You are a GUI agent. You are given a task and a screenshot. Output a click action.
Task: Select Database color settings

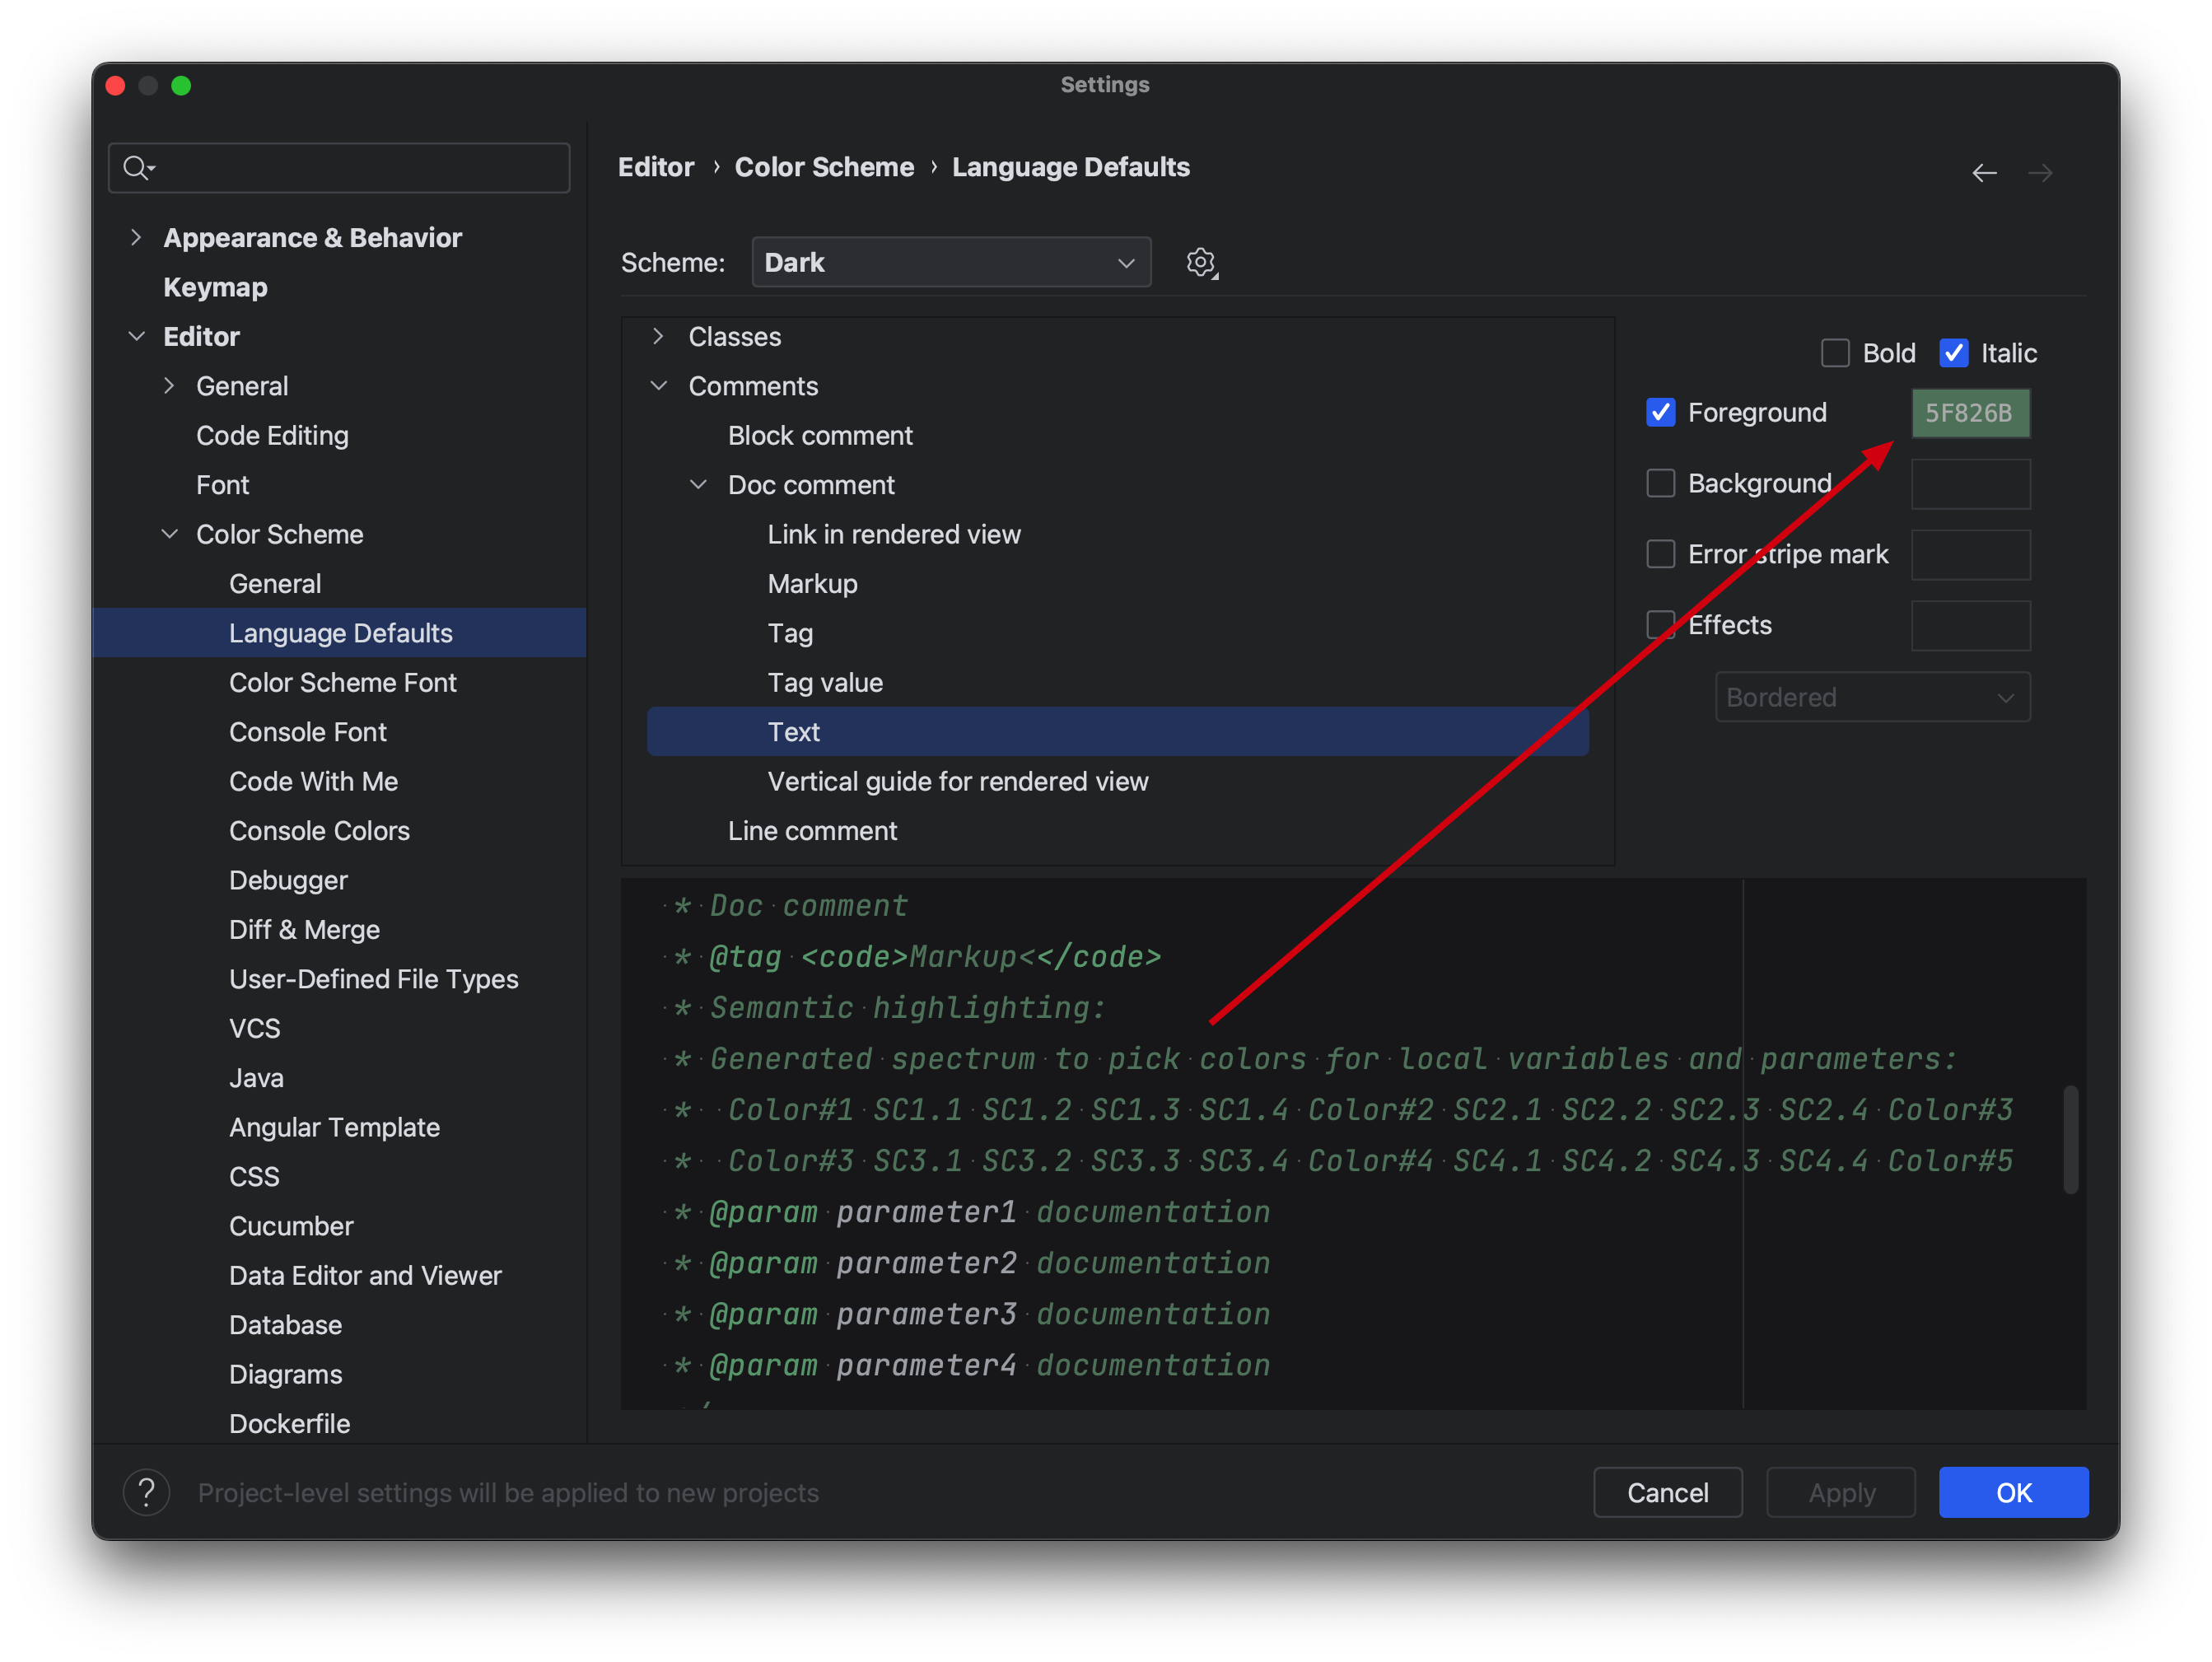(x=285, y=1325)
